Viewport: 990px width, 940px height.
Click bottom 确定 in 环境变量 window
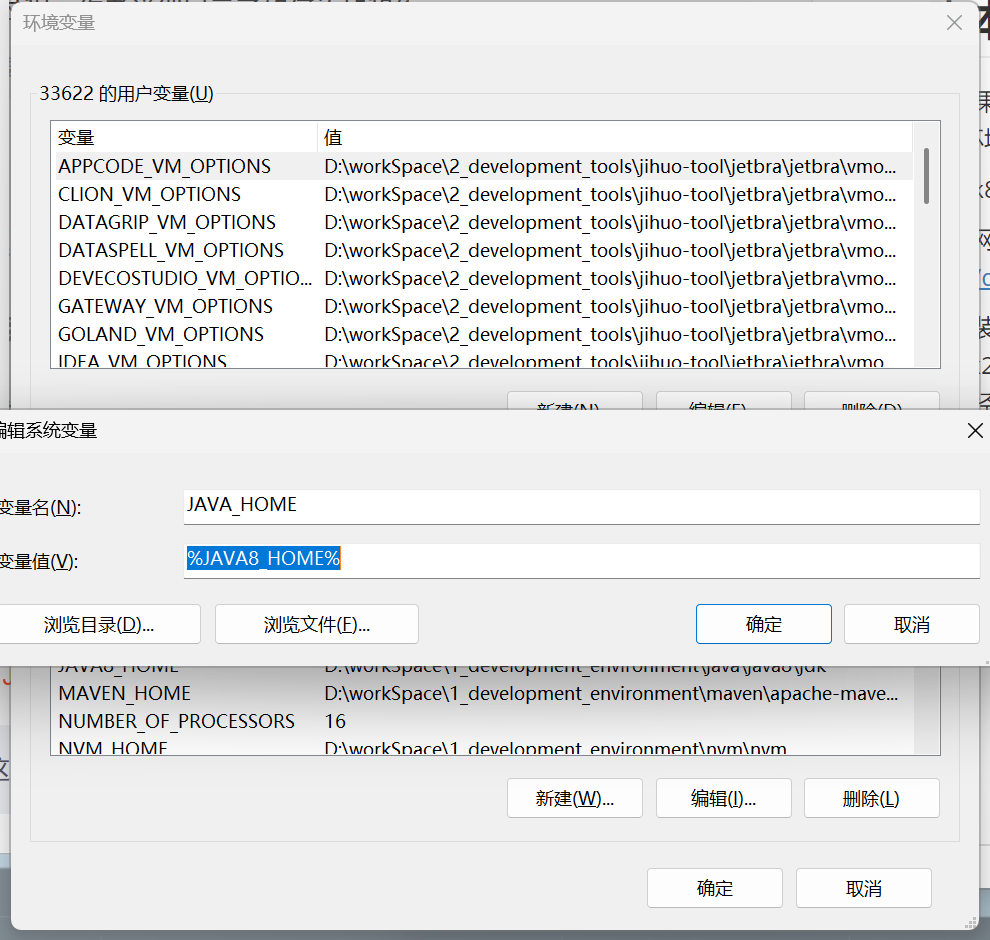pyautogui.click(x=714, y=888)
